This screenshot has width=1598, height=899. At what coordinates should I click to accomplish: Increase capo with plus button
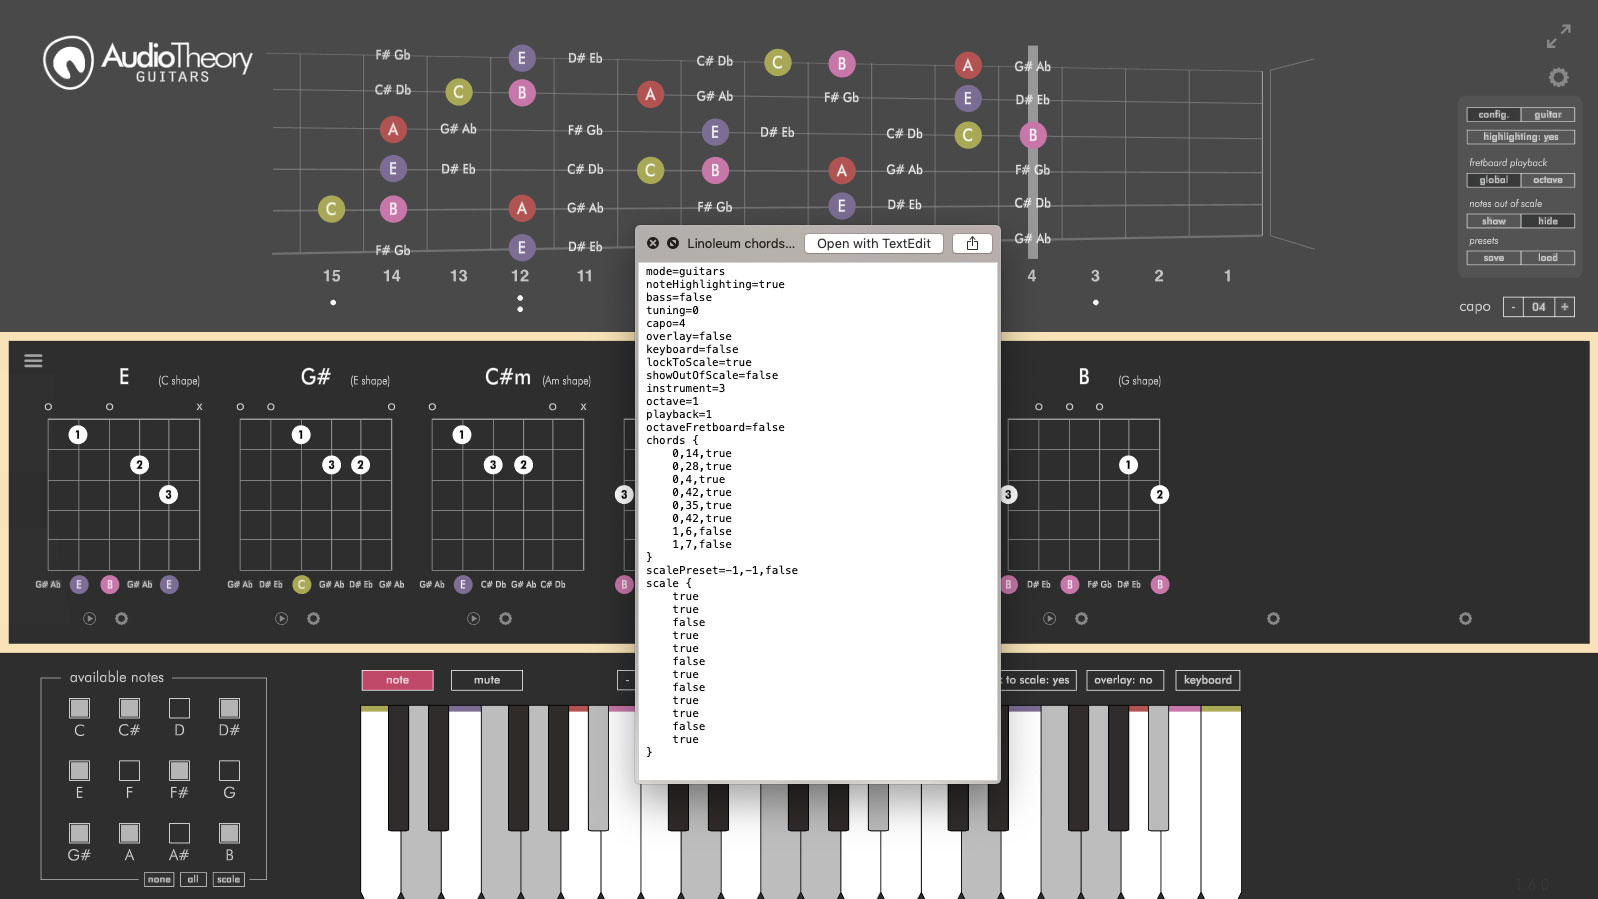pos(1564,307)
